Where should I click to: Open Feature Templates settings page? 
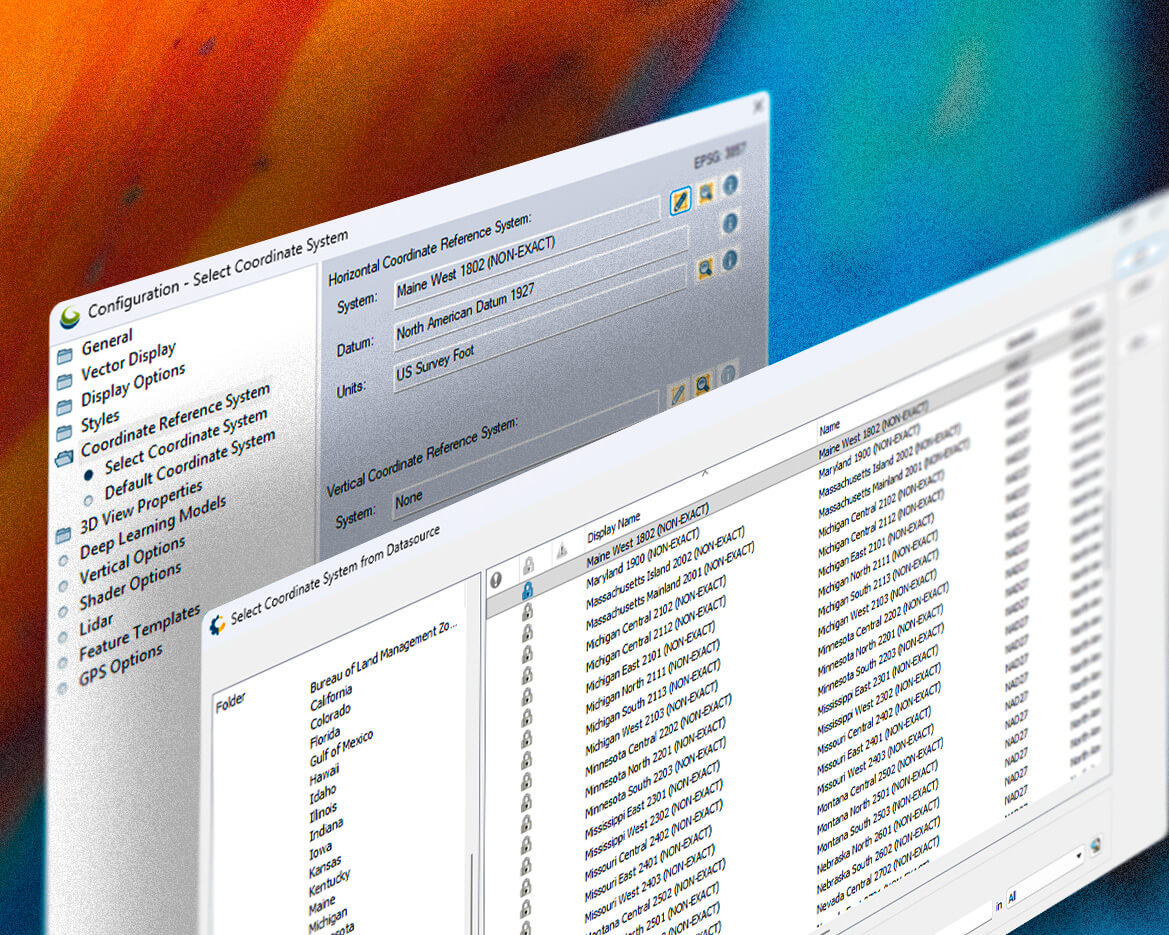[140, 633]
